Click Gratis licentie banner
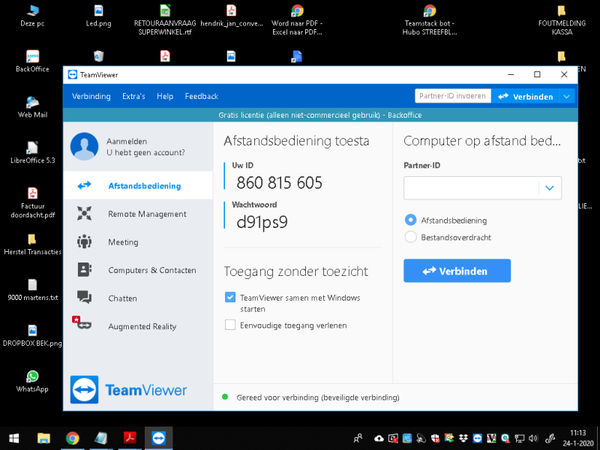The width and height of the screenshot is (600, 450). (x=320, y=115)
